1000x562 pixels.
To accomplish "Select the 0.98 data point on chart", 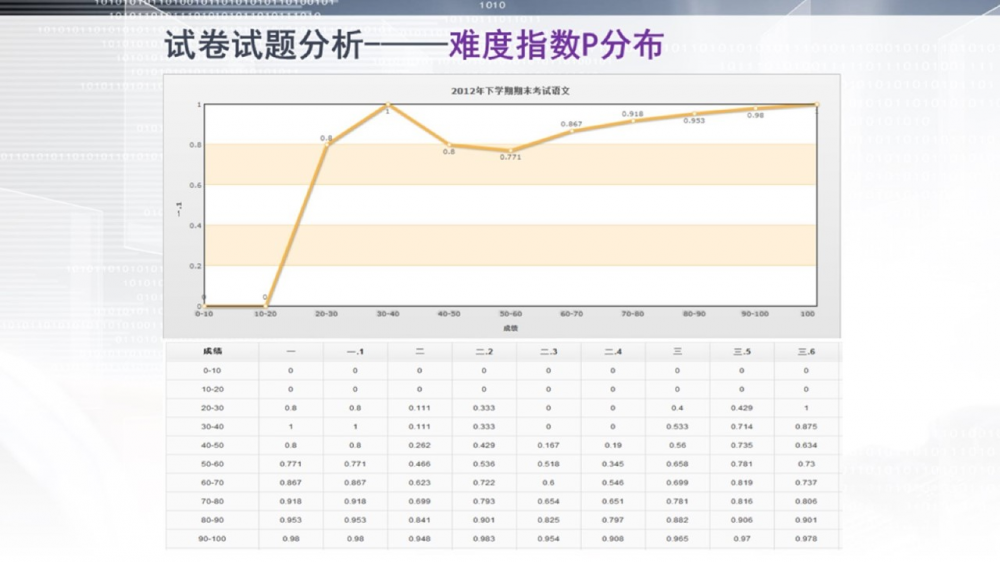I will click(755, 108).
